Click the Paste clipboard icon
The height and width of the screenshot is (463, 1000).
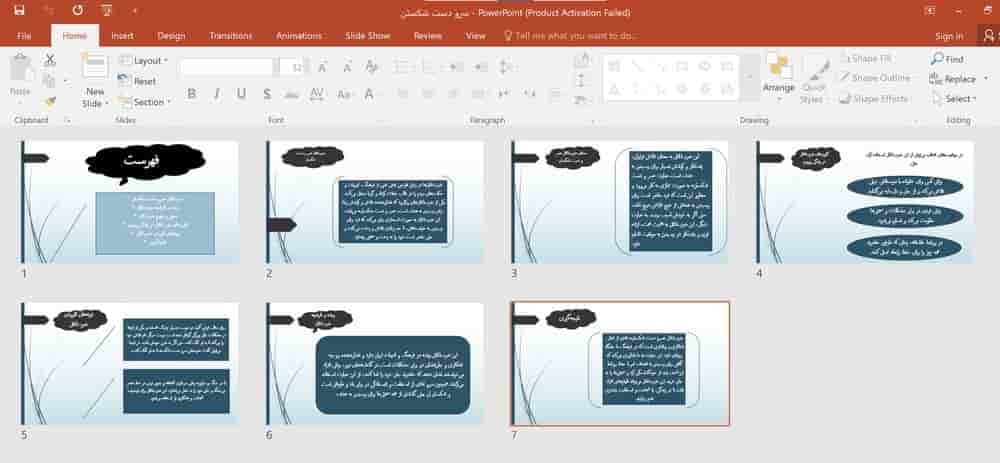(x=20, y=68)
